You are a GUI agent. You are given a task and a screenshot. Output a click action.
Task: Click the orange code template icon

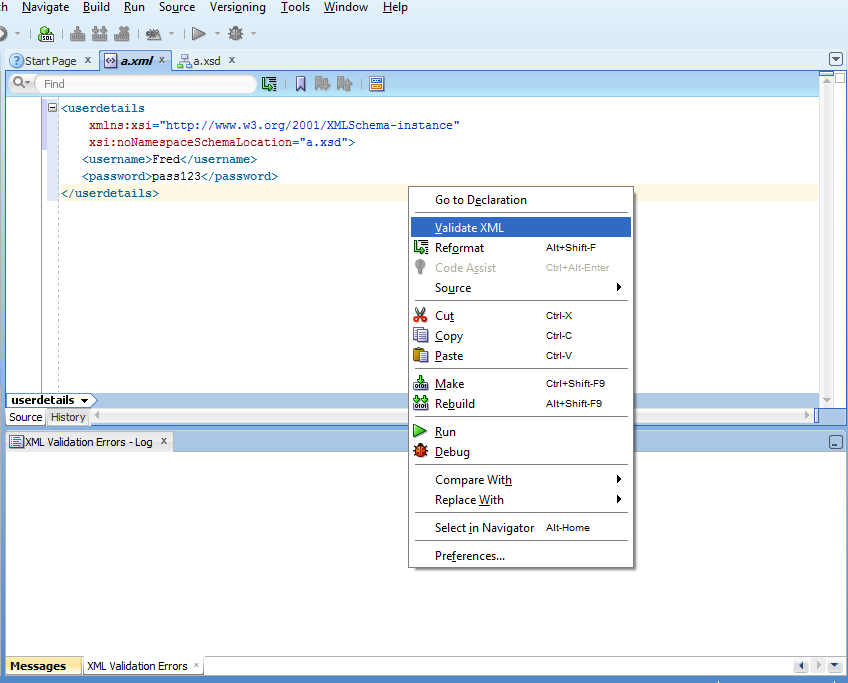376,84
